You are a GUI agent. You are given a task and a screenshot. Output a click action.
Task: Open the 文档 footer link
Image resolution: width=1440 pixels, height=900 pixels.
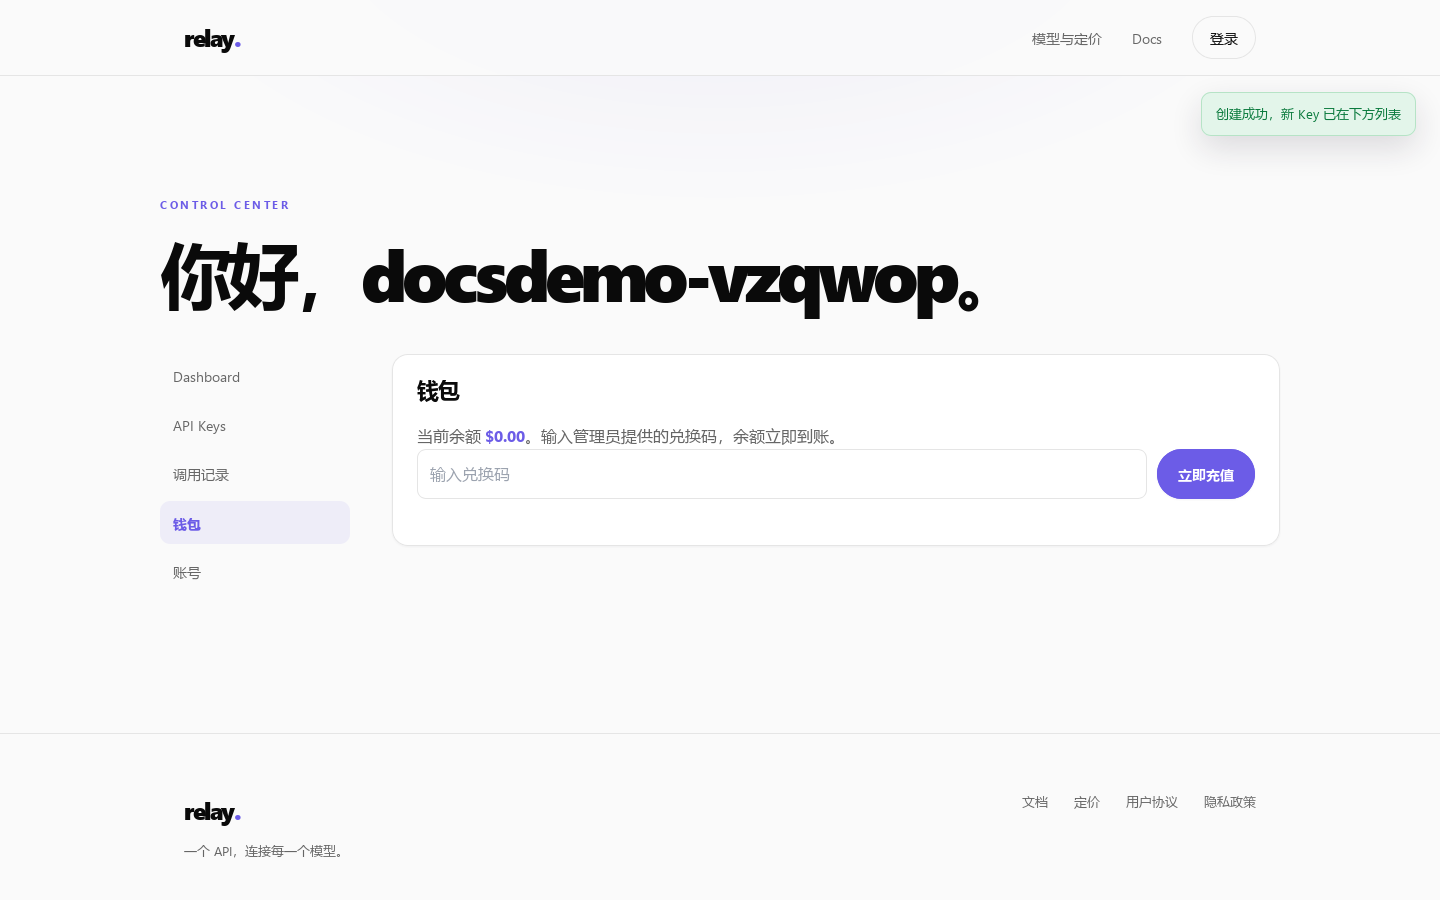click(x=1035, y=802)
